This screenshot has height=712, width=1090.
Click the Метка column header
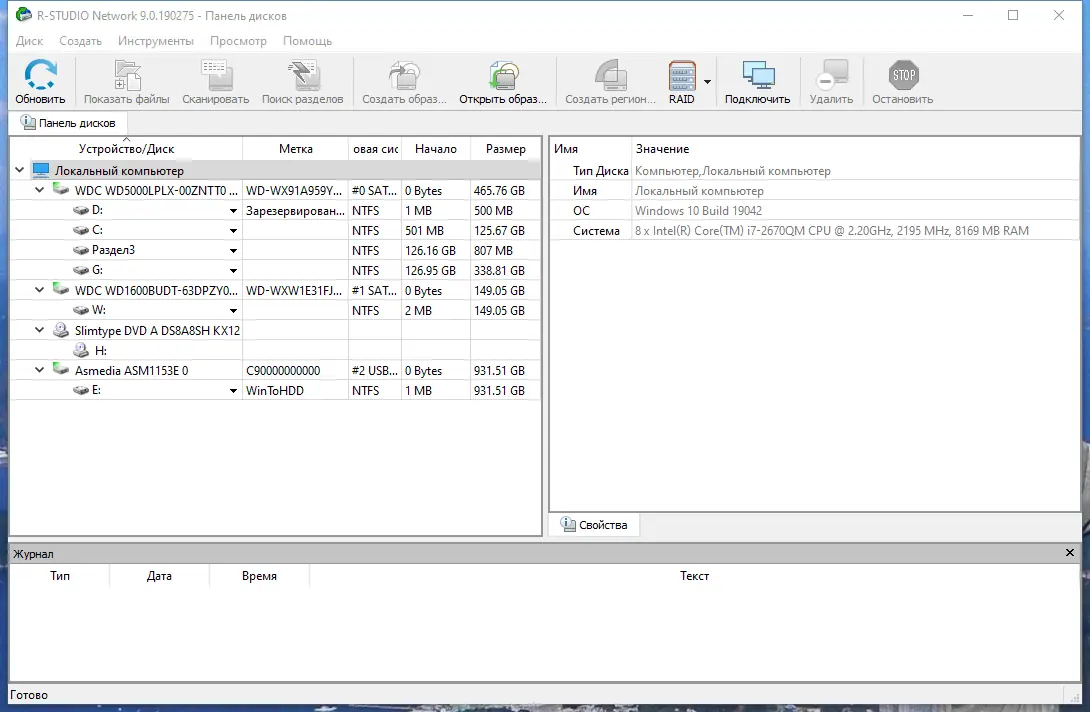point(295,149)
